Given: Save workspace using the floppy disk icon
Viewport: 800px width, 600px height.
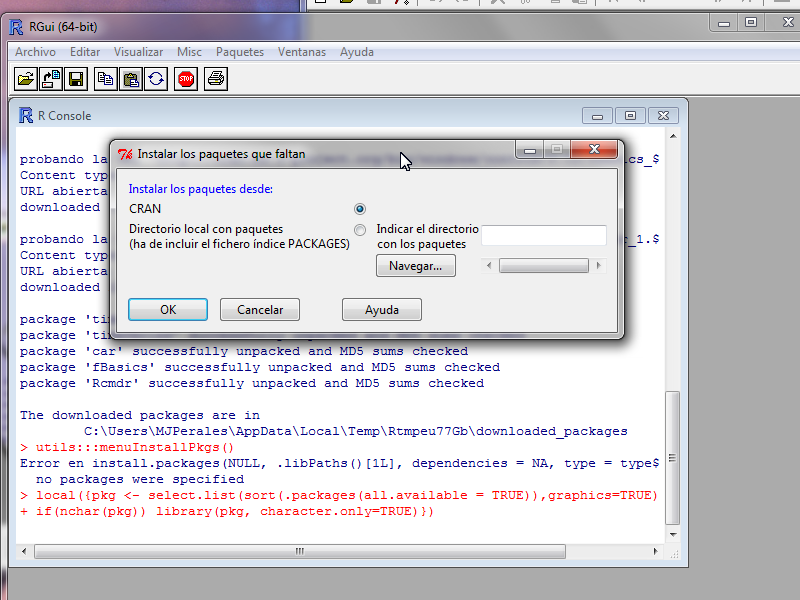Looking at the screenshot, I should click(x=76, y=79).
